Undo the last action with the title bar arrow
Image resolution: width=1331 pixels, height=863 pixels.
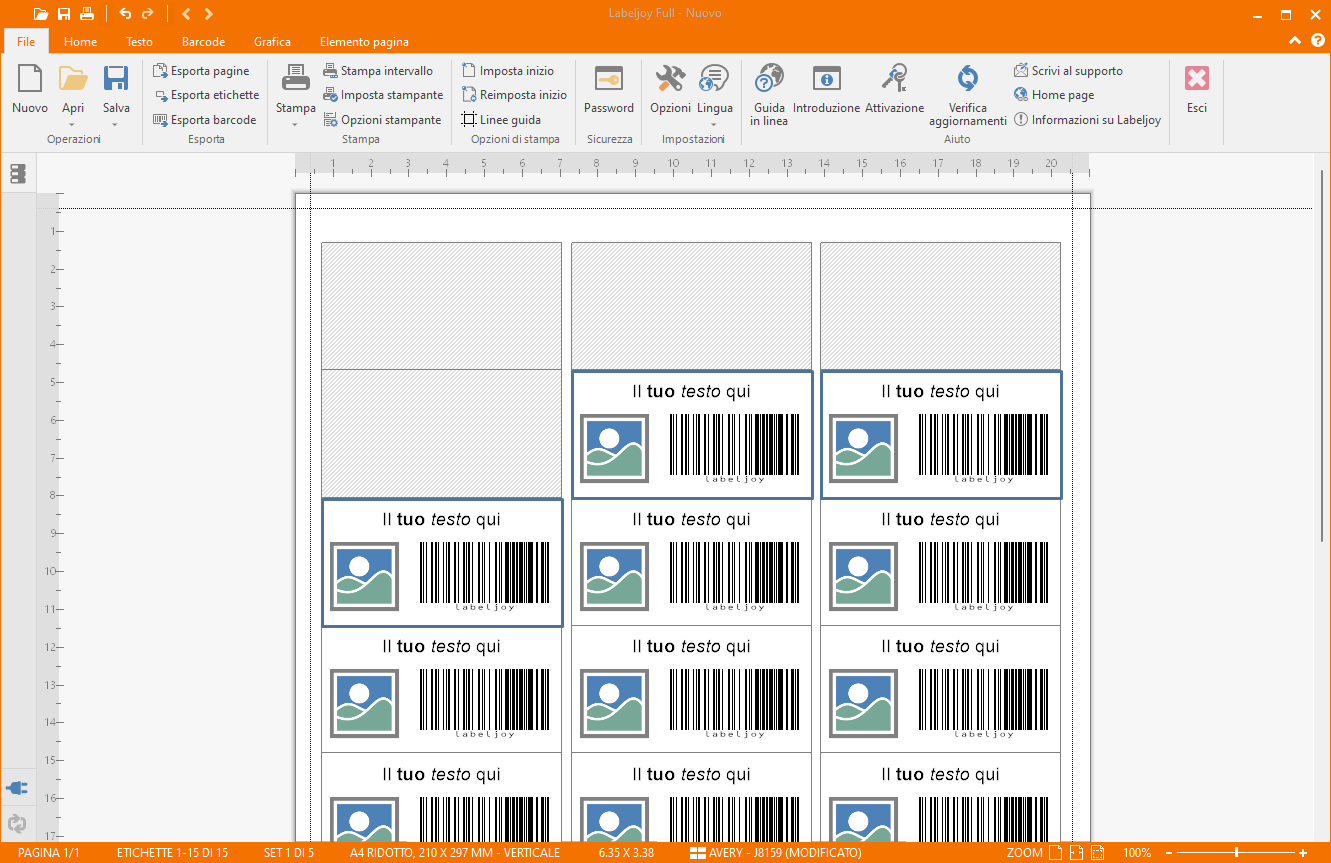(125, 14)
